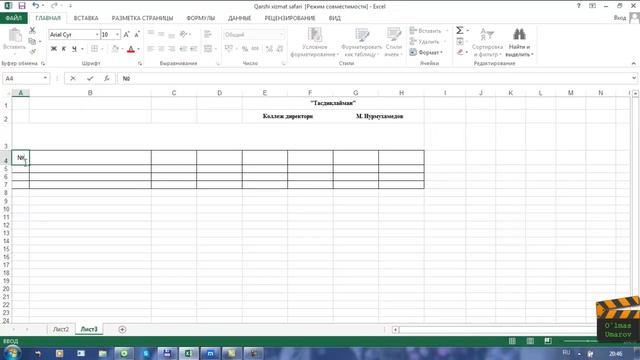Open the Font group dialog launcher
This screenshot has height=360, width=640.
140,64
